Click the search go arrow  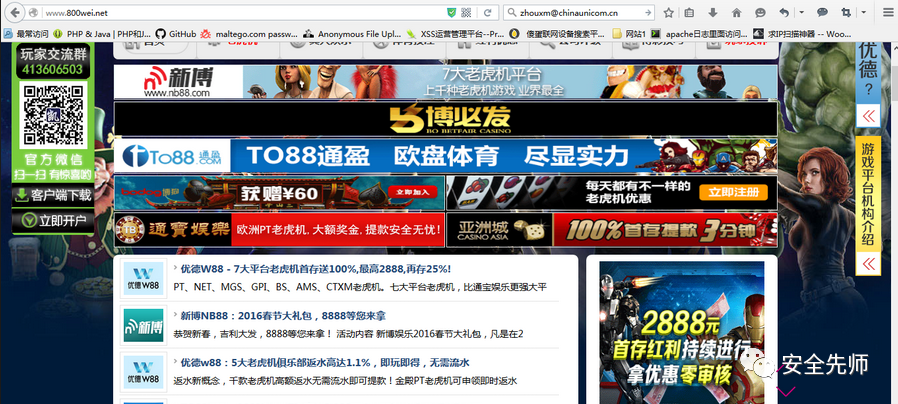coord(647,13)
